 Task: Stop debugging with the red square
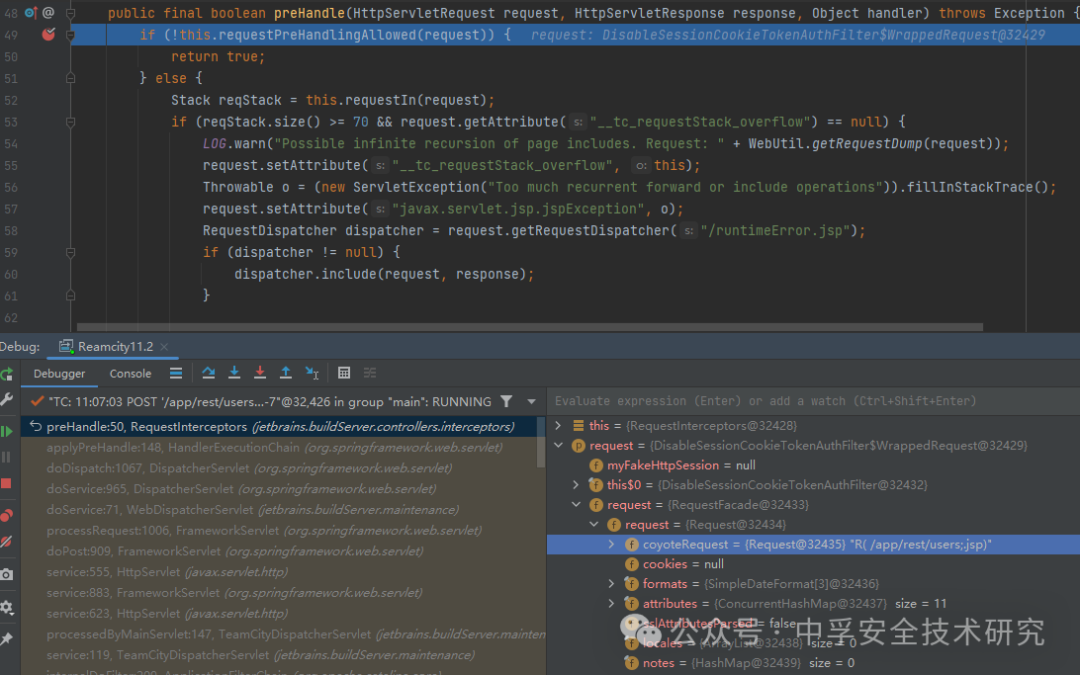point(6,484)
